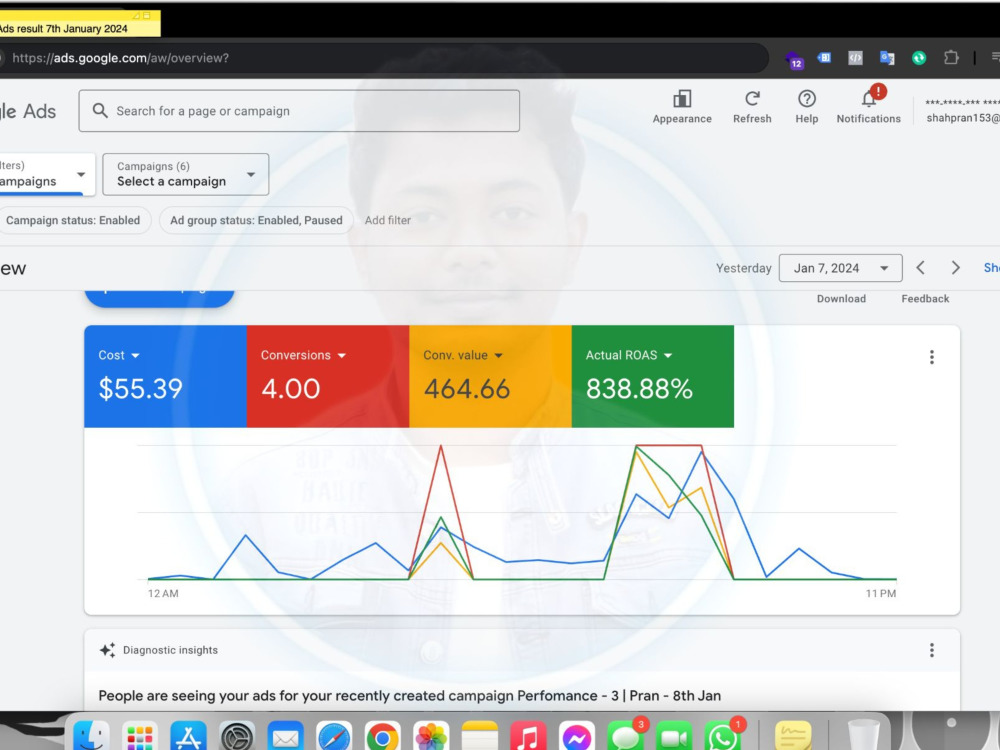Open FaceTime from the dock
This screenshot has height=750, width=1000.
674,737
